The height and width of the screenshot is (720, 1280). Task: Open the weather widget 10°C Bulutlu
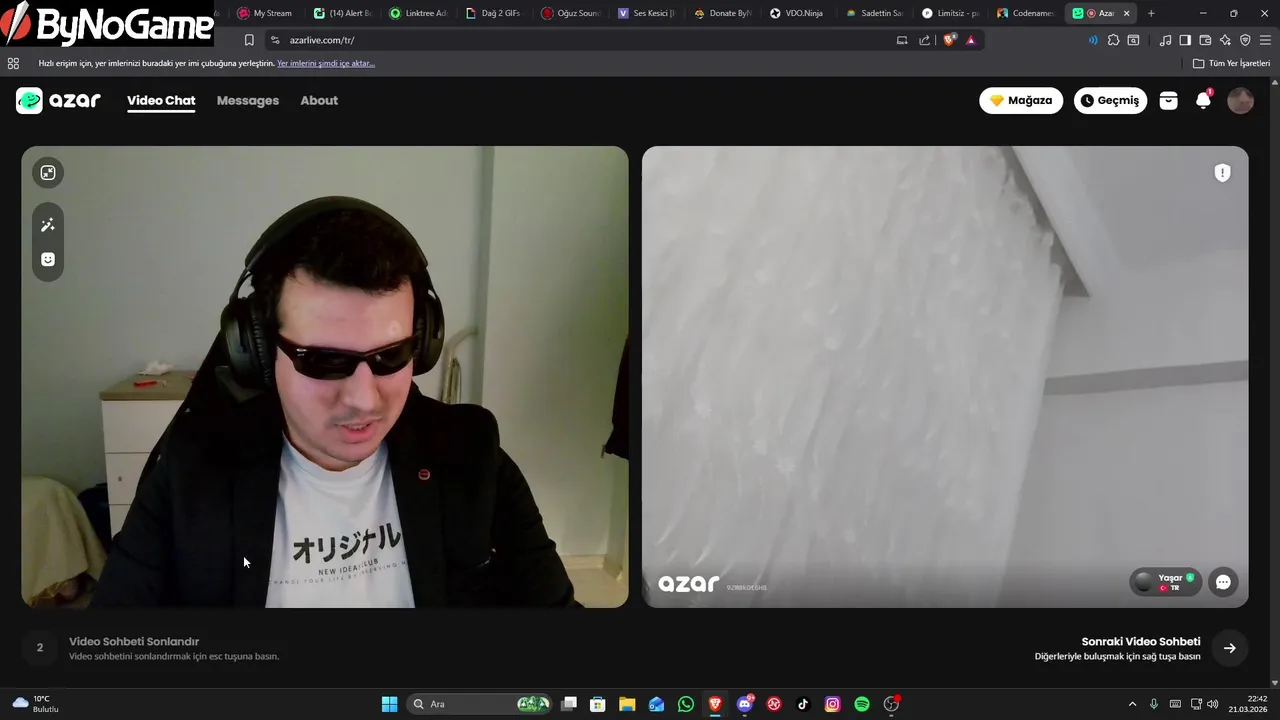[36, 704]
